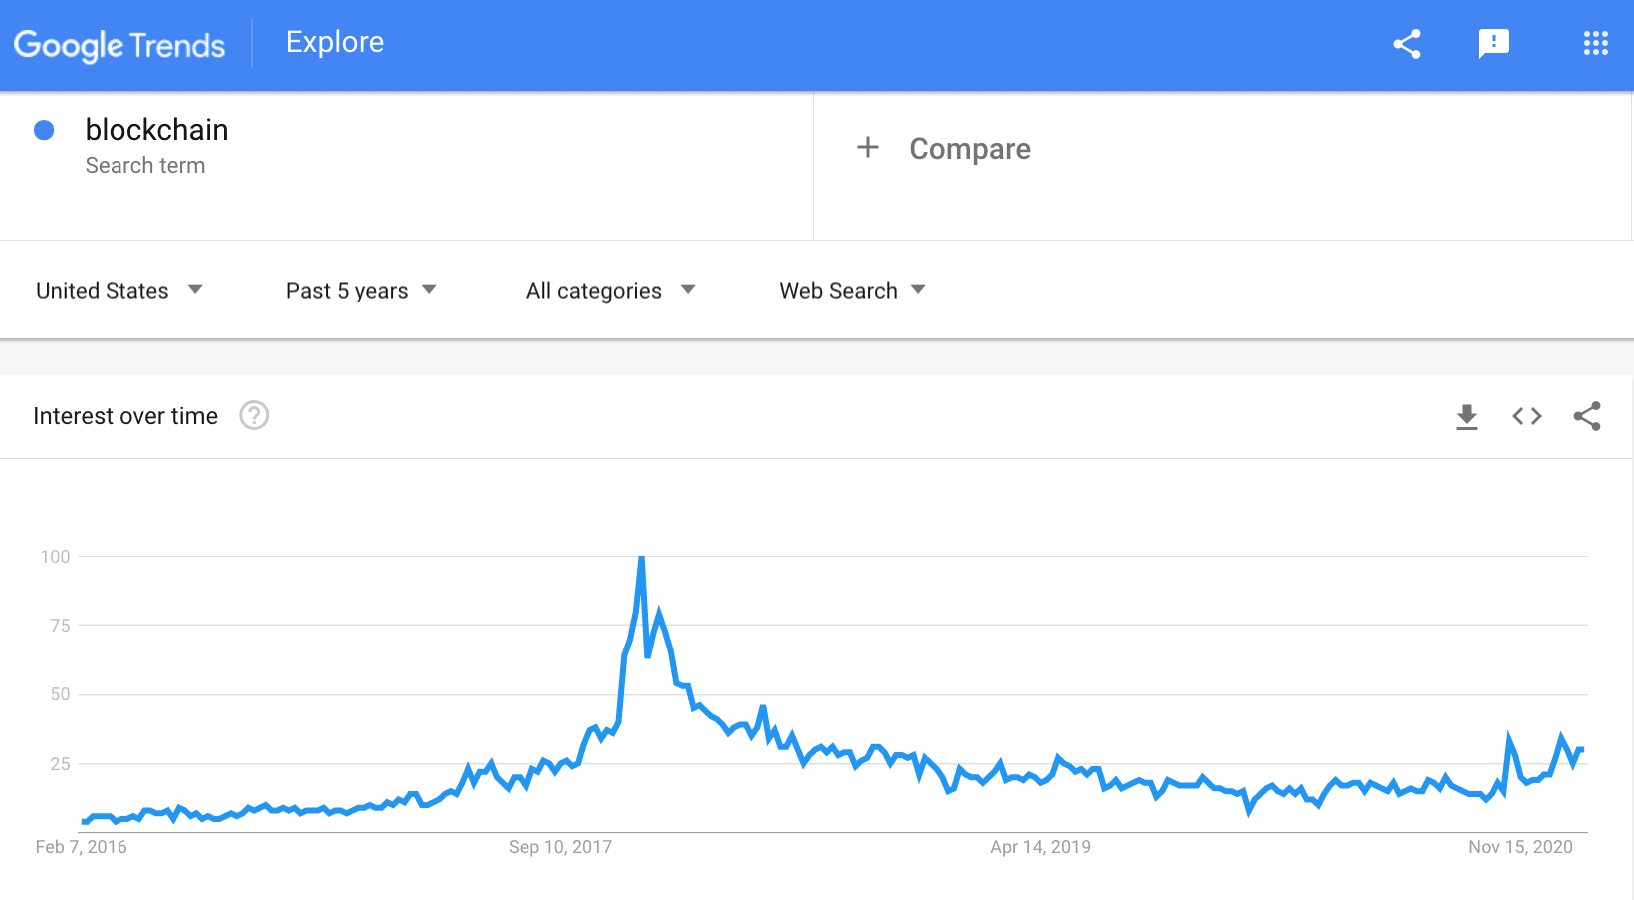The width and height of the screenshot is (1634, 900).
Task: Edit the blockchain search term
Action: [157, 130]
